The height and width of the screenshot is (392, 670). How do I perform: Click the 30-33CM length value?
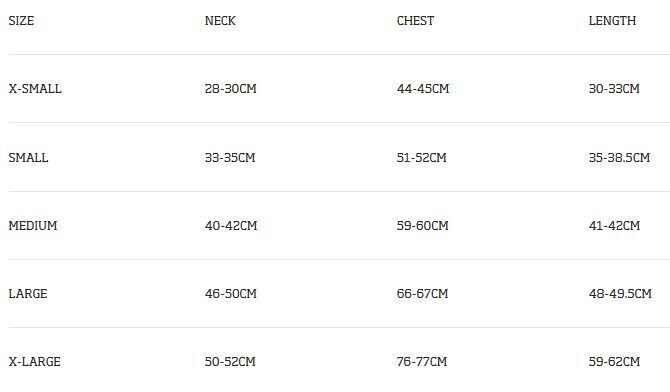(x=614, y=88)
